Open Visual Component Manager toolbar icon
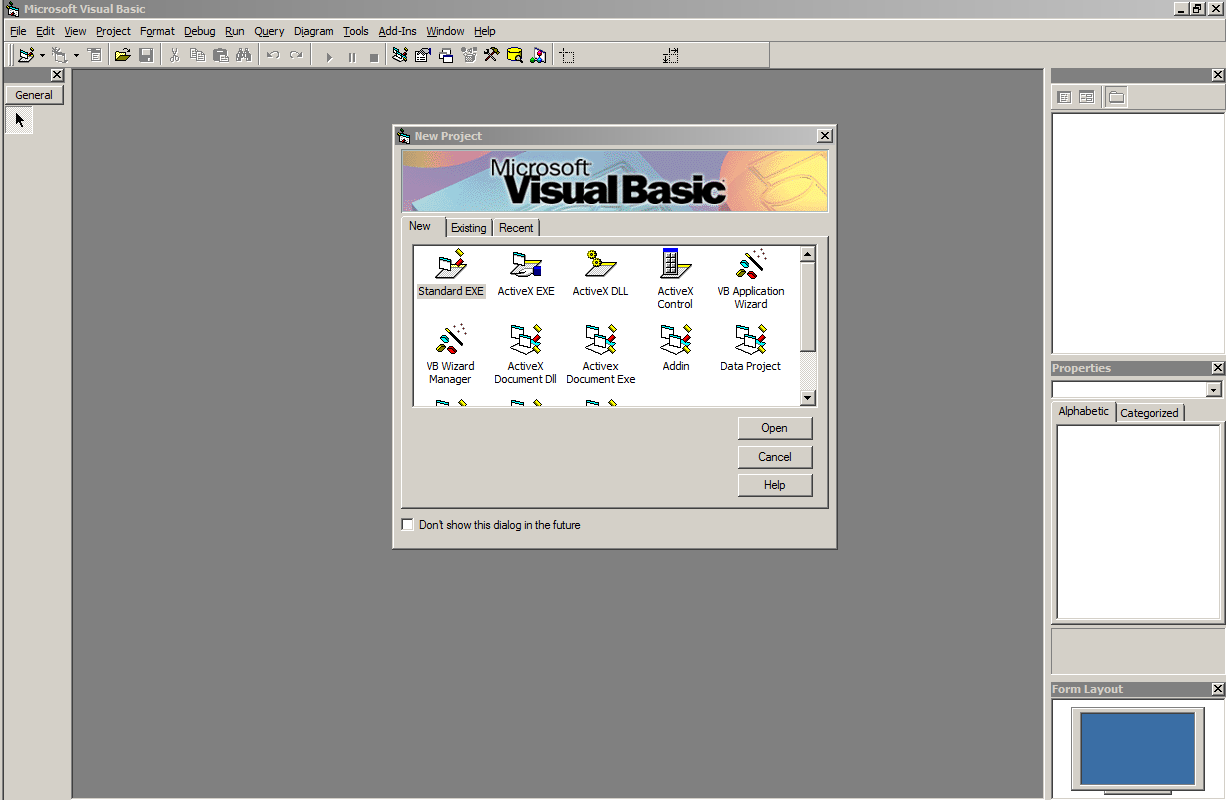The image size is (1226, 800). [538, 56]
